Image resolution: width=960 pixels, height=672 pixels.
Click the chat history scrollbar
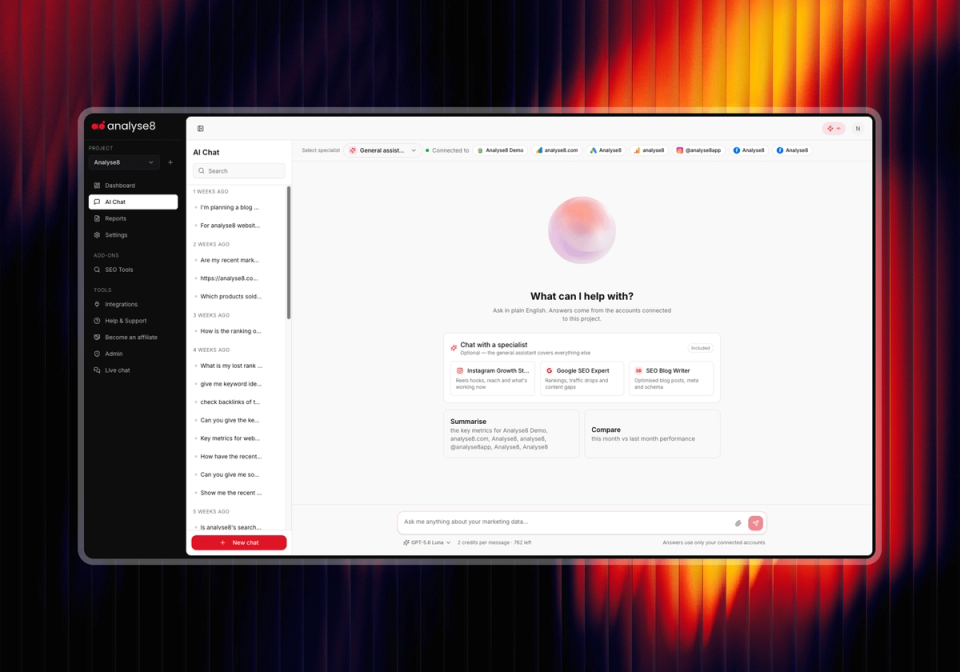pos(288,253)
